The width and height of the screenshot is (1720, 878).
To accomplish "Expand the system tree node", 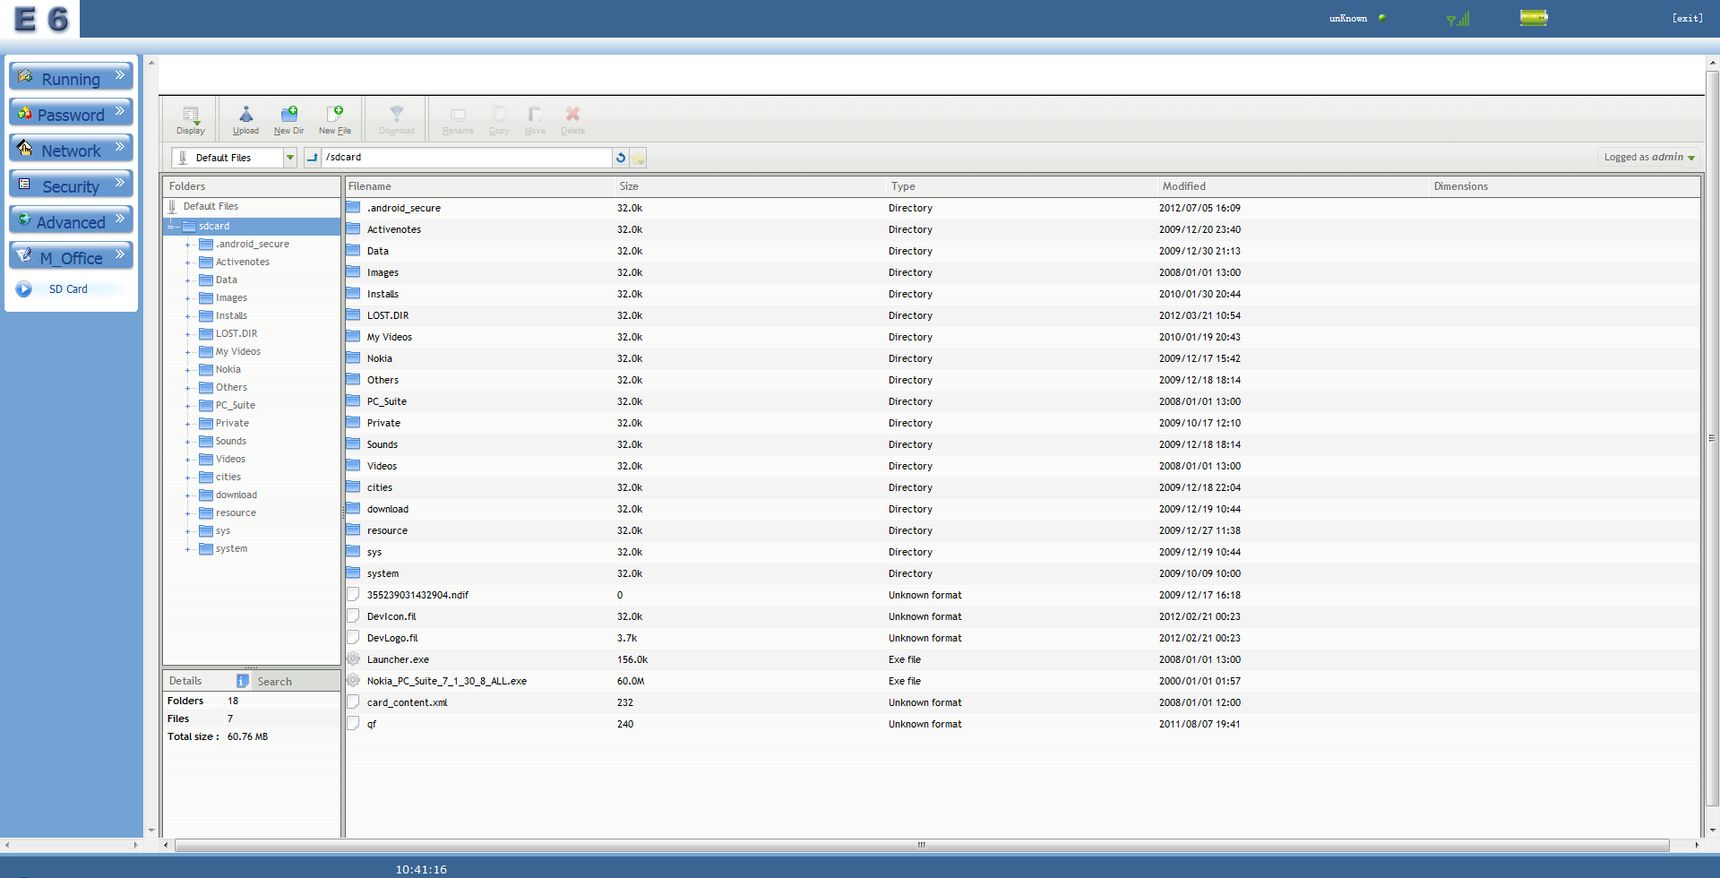I will click(x=187, y=549).
